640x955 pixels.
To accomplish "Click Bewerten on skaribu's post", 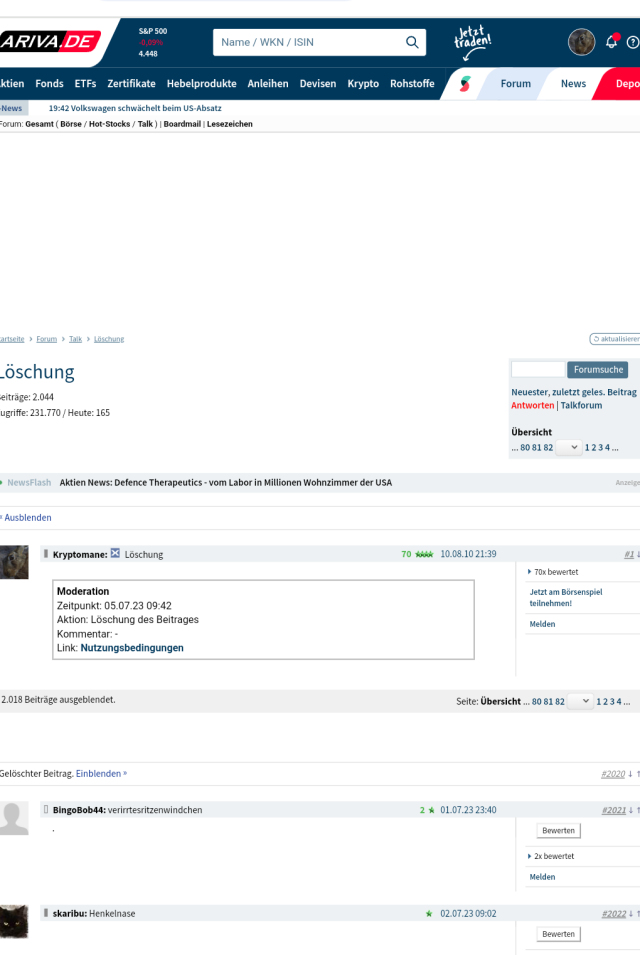I will pos(558,934).
